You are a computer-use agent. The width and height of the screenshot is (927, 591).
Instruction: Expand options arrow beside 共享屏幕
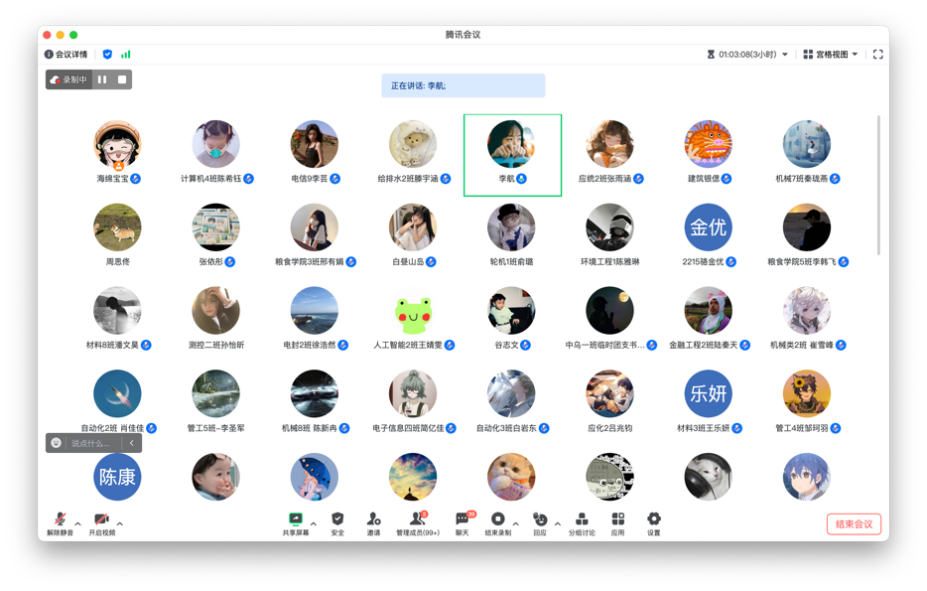313,524
